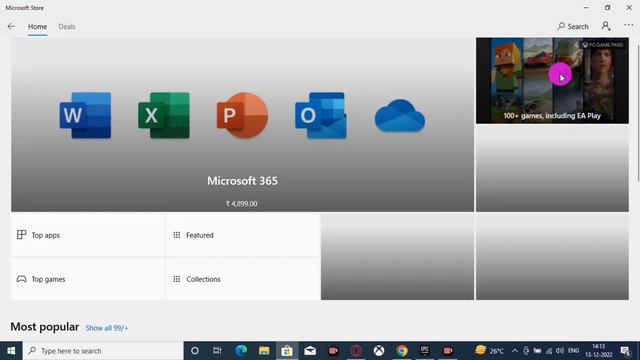Click Show all 99/+ link
This screenshot has height=360, width=640.
pyautogui.click(x=107, y=328)
